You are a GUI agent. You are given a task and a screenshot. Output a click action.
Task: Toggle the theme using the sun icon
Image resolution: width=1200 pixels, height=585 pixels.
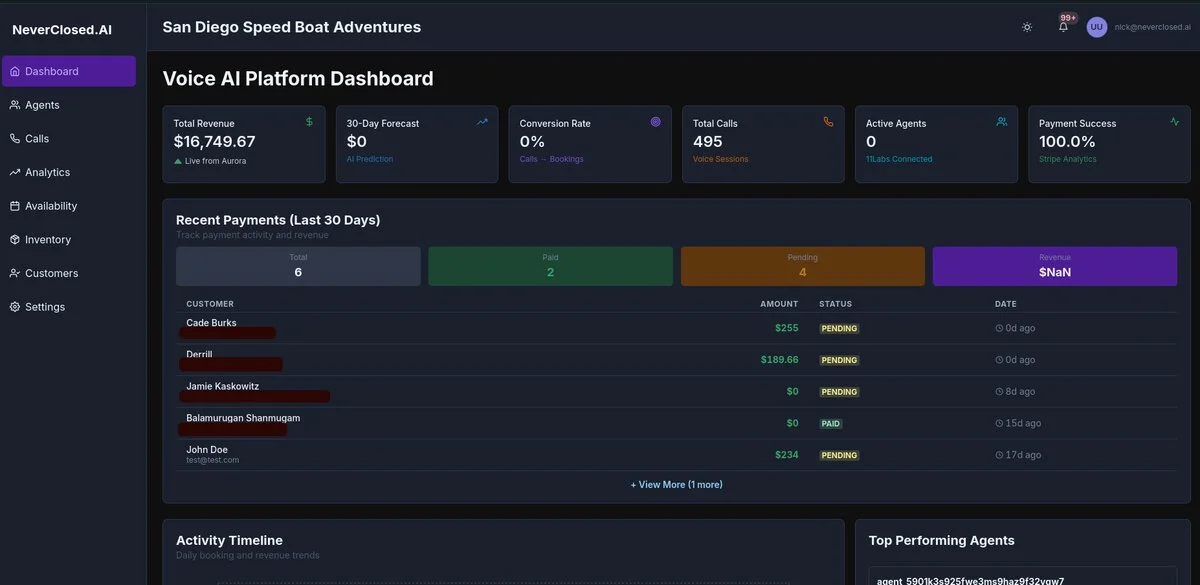pyautogui.click(x=1026, y=26)
